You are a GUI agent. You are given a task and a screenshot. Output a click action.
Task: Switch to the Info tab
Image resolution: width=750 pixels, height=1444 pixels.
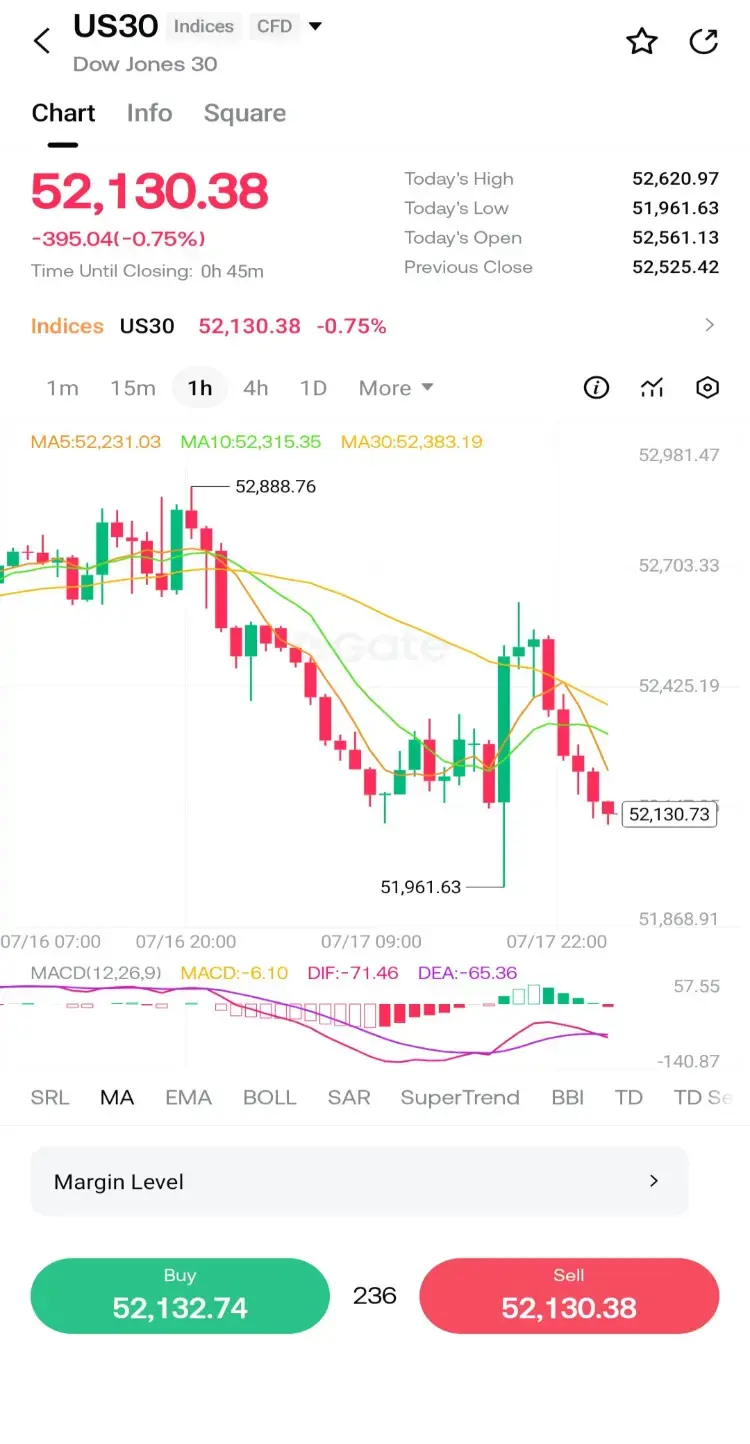150,113
